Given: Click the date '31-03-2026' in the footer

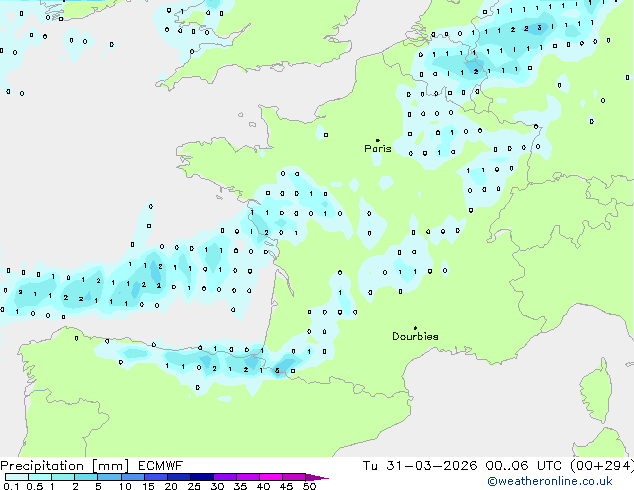Looking at the screenshot, I should tap(431, 466).
